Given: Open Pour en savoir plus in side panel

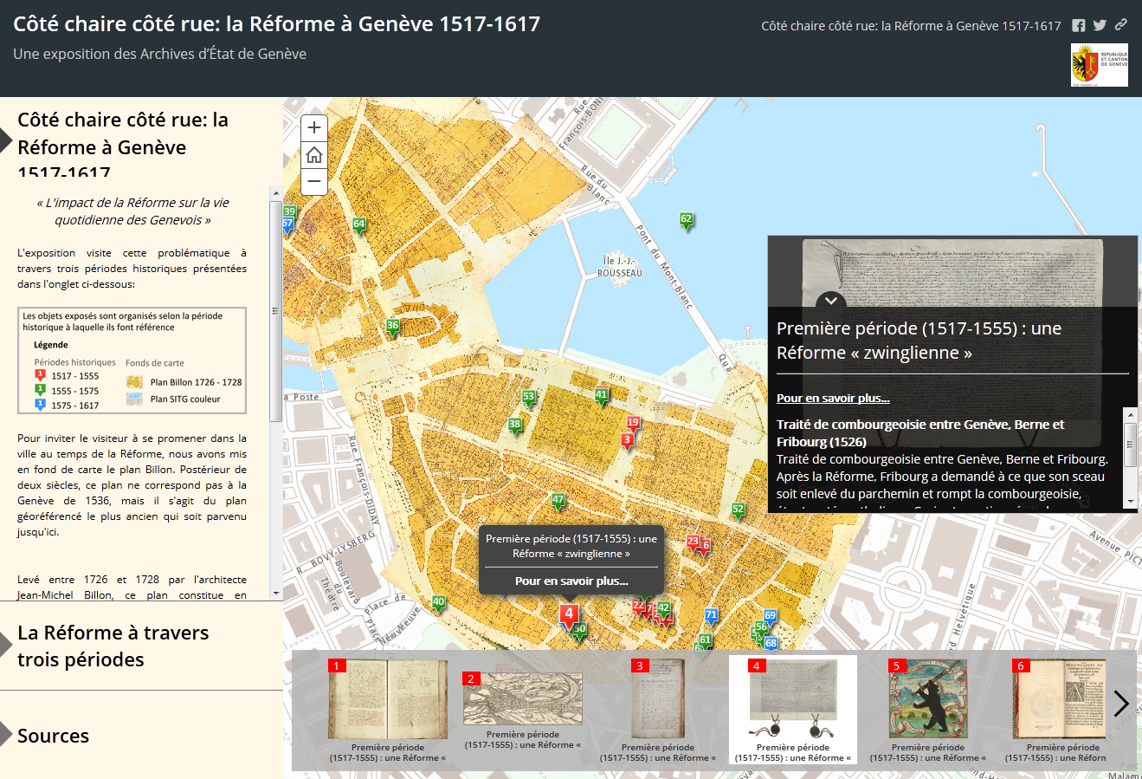Looking at the screenshot, I should click(x=833, y=398).
